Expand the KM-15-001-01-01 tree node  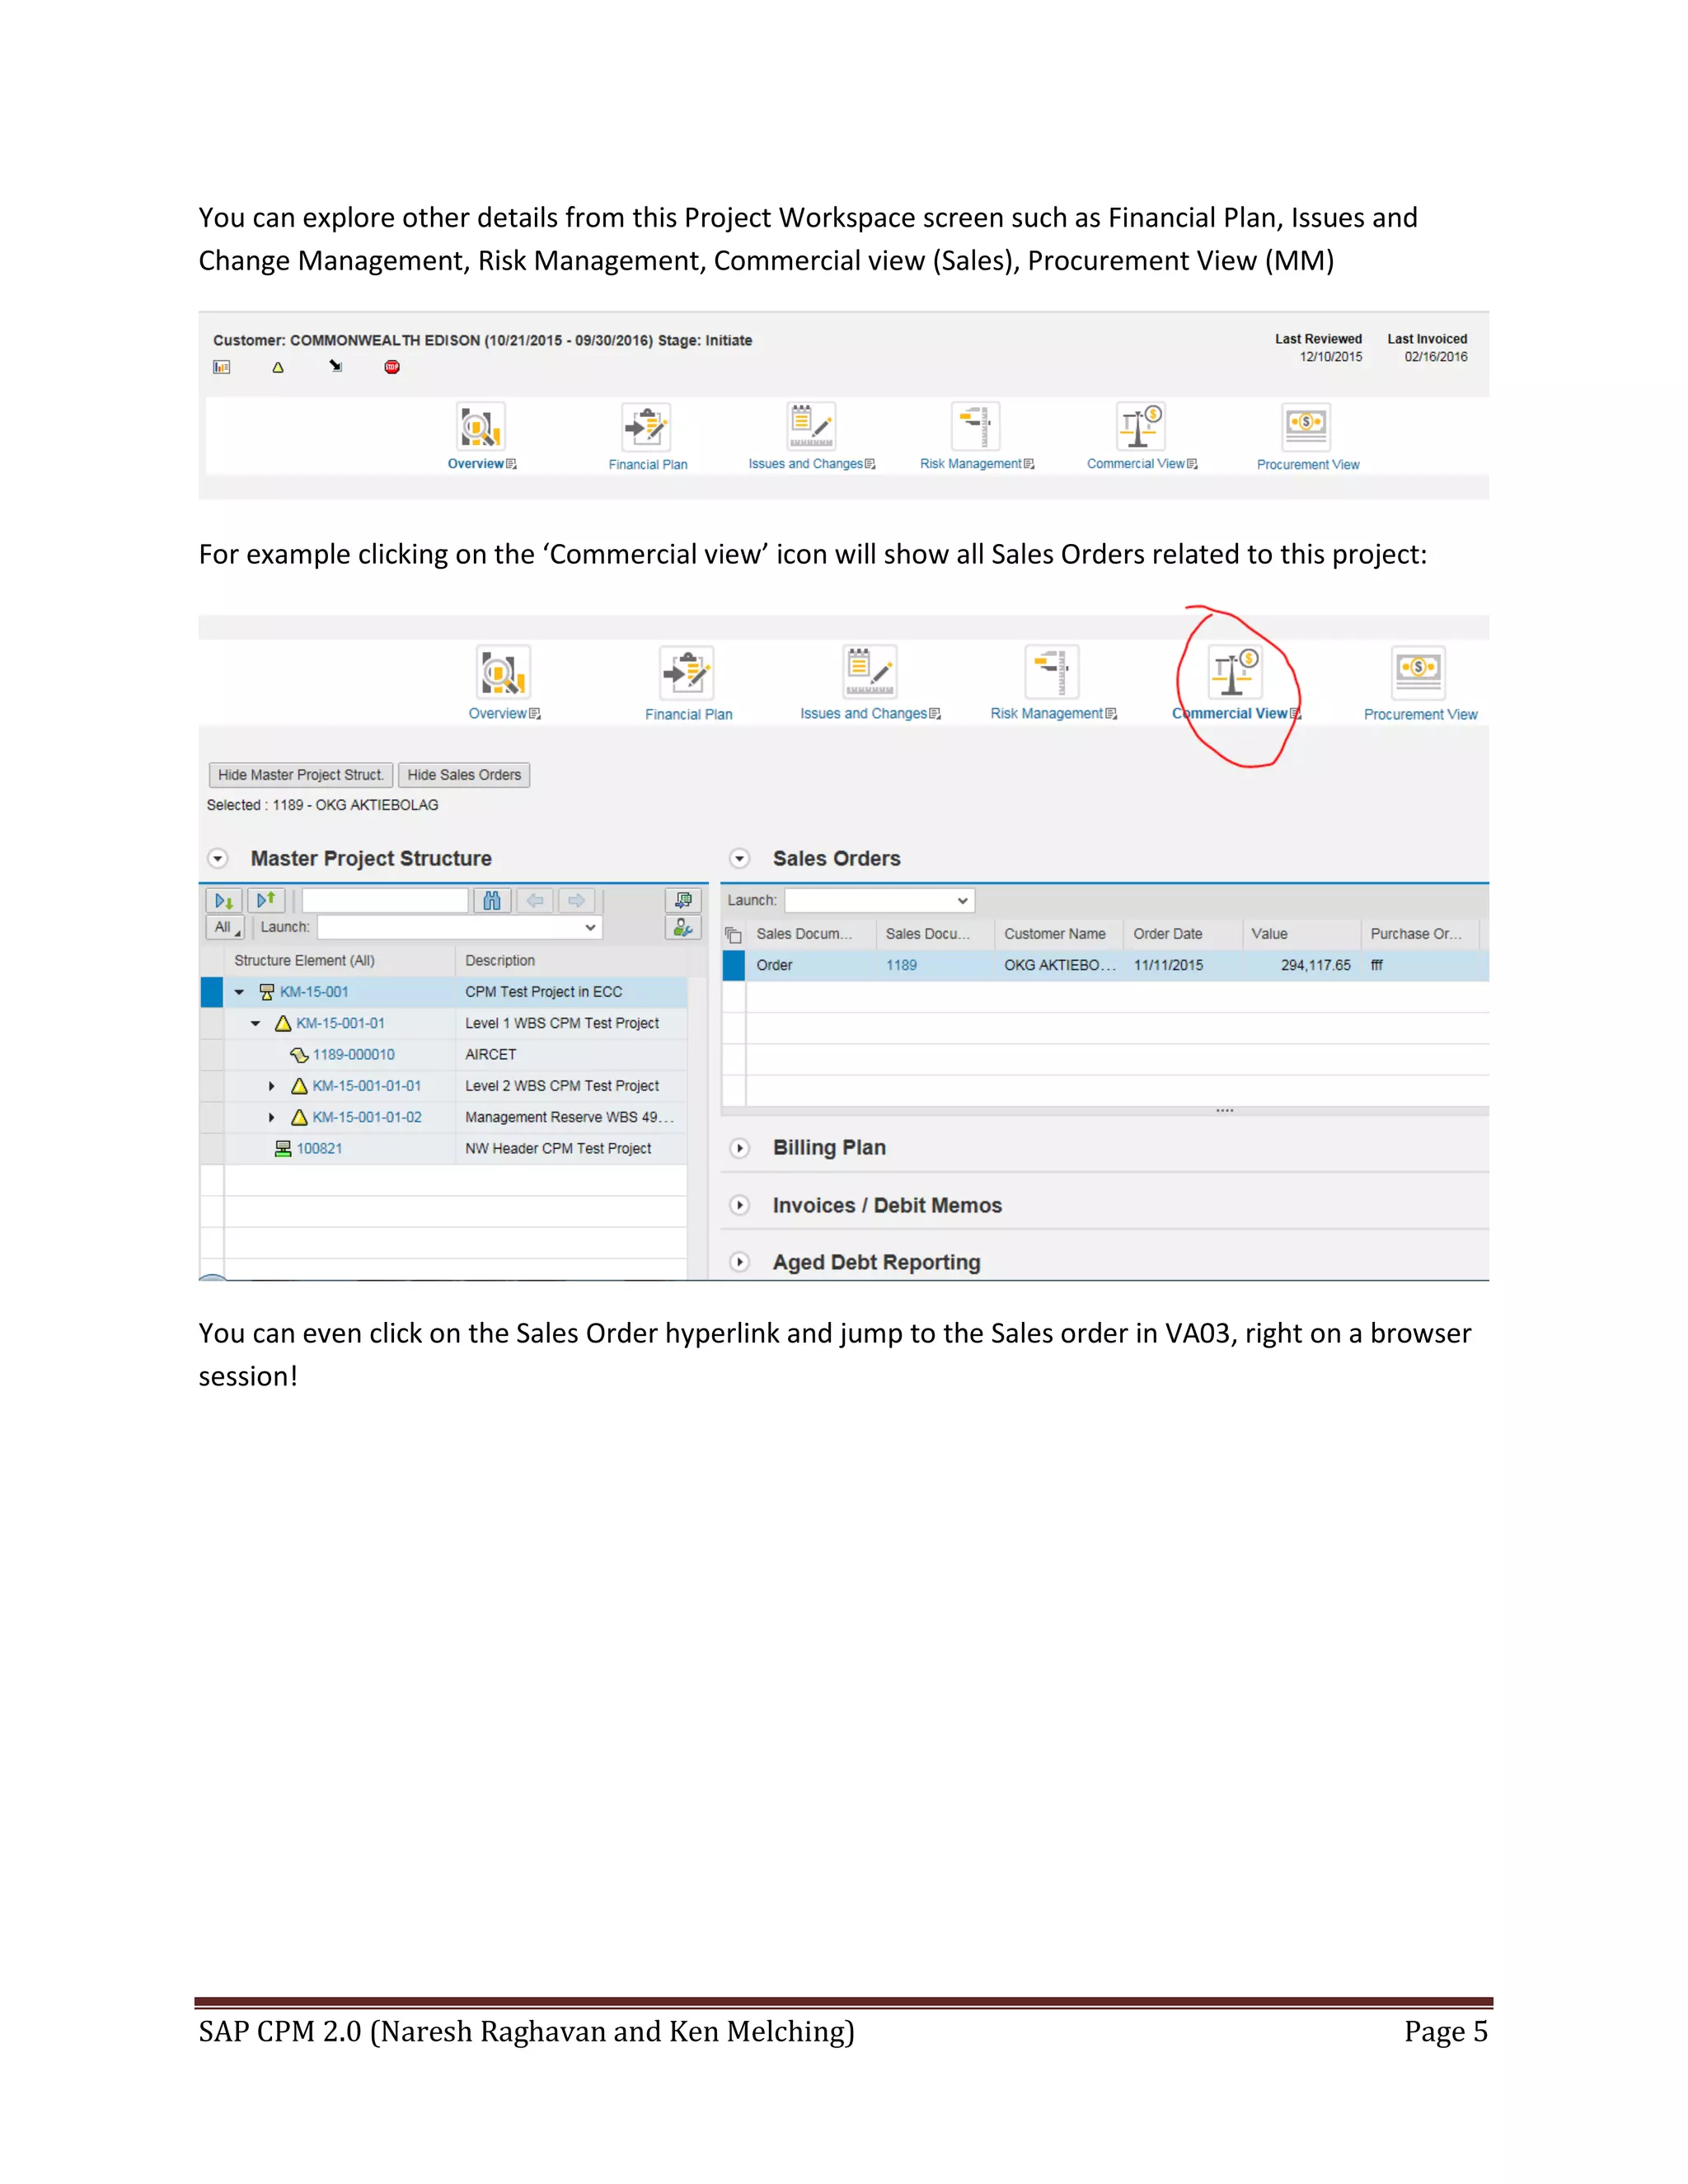tap(272, 1086)
